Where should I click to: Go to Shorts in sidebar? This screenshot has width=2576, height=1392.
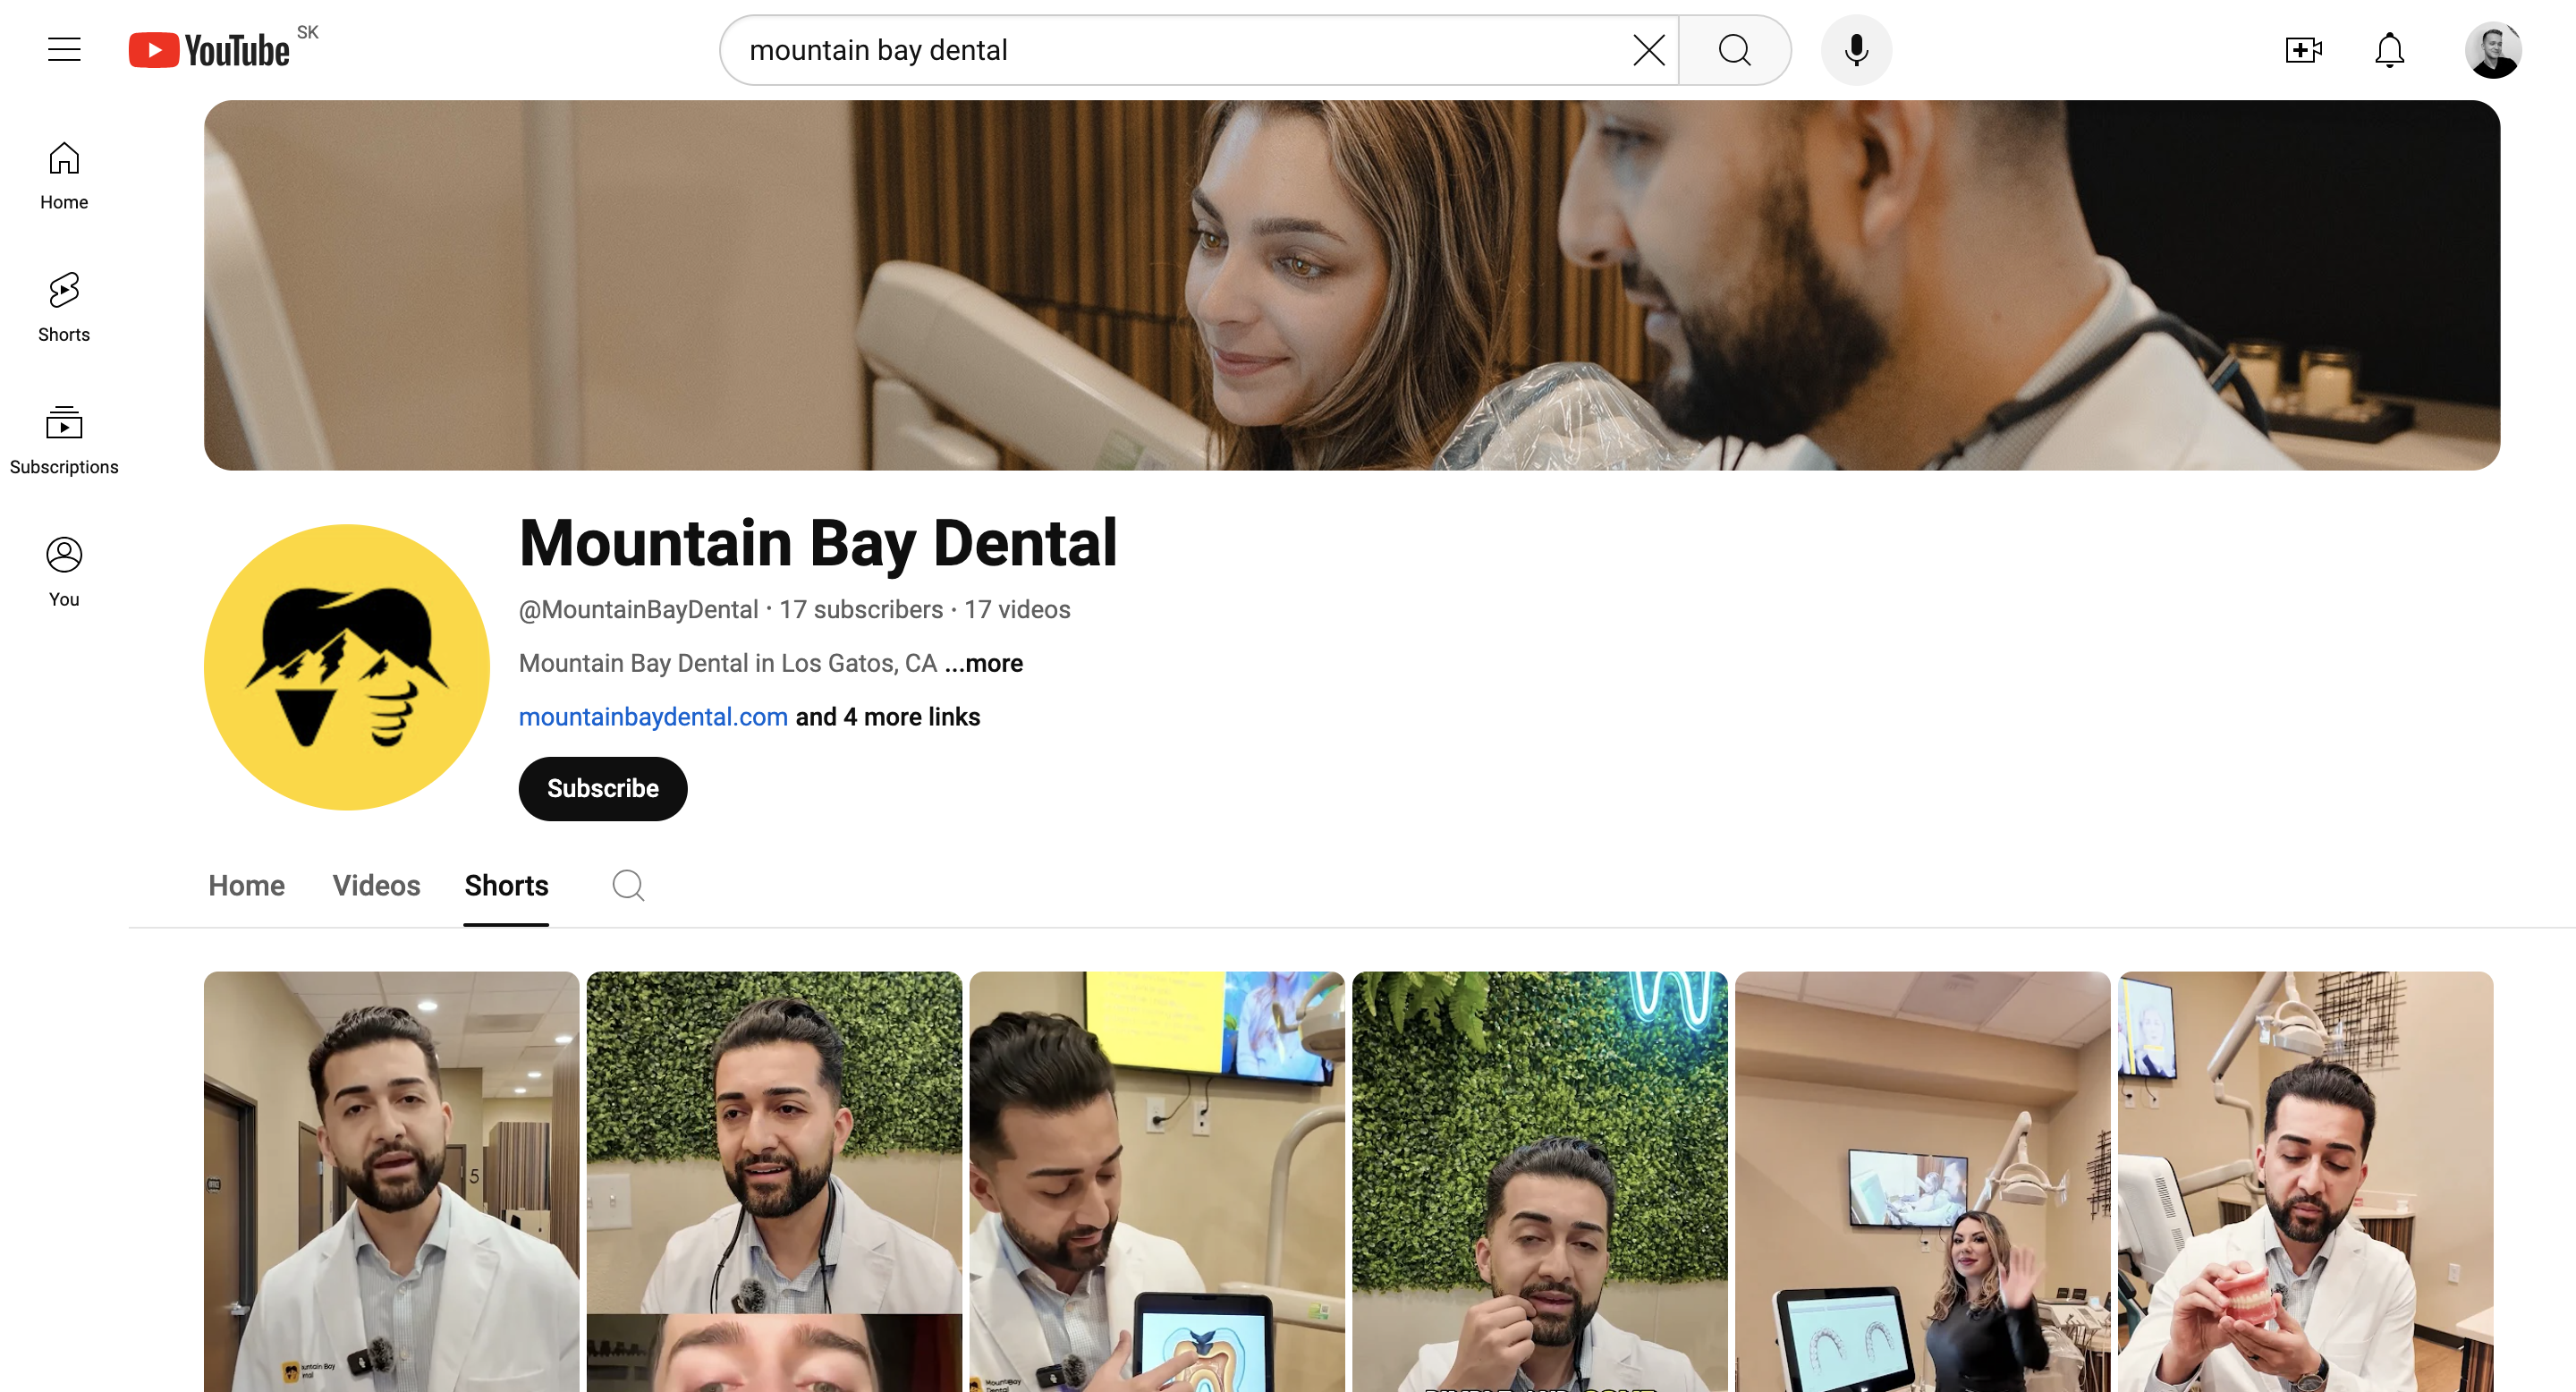tap(64, 307)
